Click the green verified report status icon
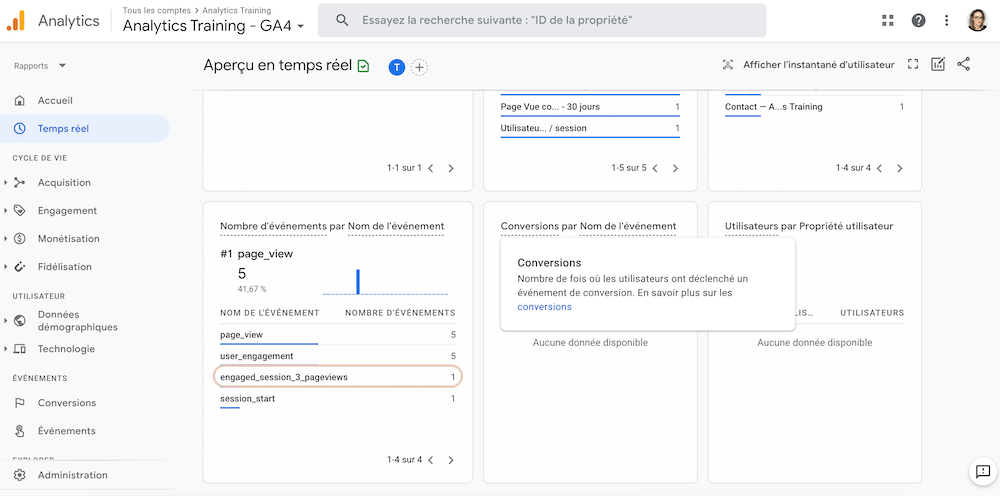 [x=364, y=65]
